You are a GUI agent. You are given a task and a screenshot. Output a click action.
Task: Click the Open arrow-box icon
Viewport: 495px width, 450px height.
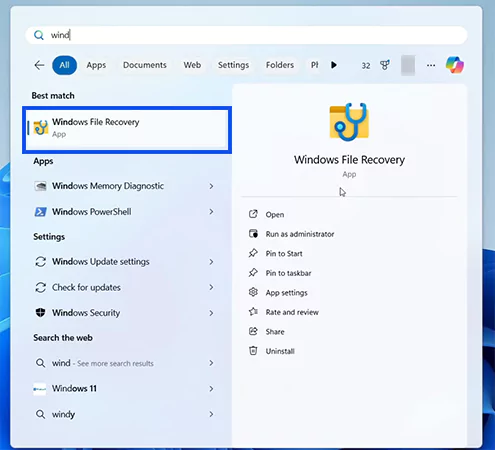253,214
